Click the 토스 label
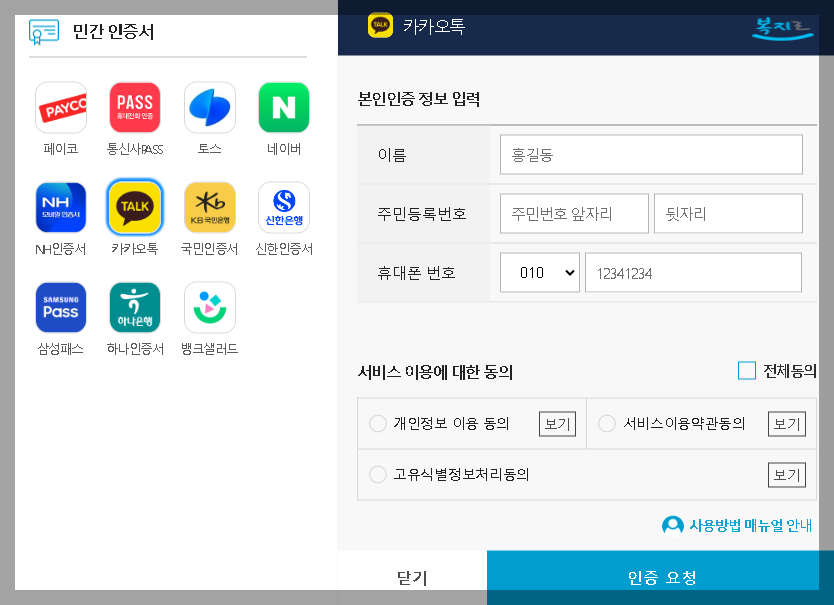The image size is (834, 605). (x=210, y=149)
